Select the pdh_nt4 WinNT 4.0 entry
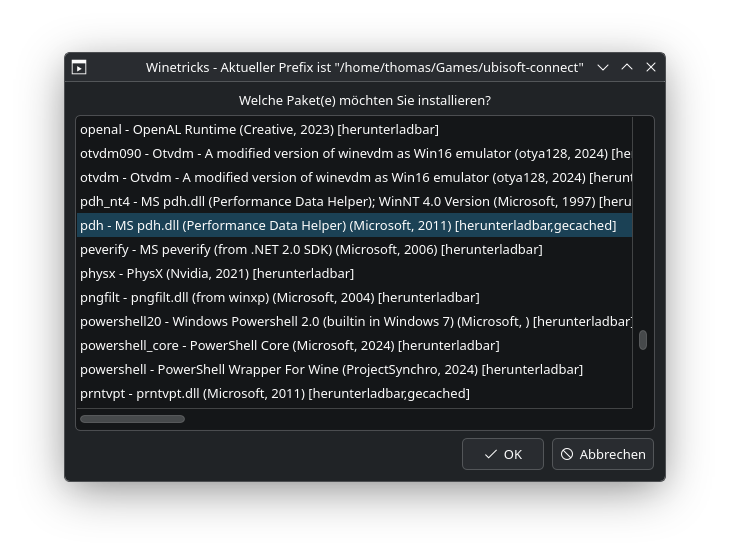The width and height of the screenshot is (730, 558). tap(354, 202)
